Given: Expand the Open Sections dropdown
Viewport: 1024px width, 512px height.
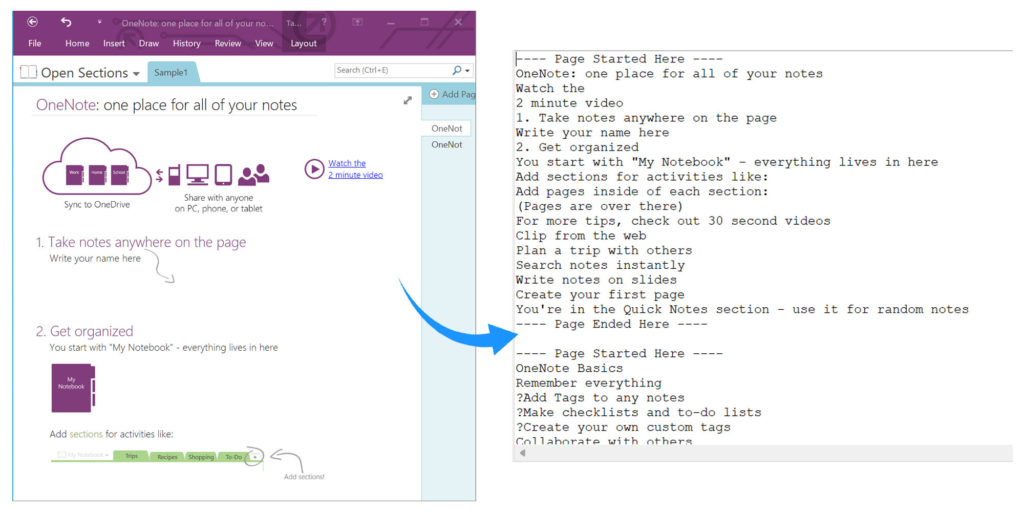Looking at the screenshot, I should [x=136, y=73].
